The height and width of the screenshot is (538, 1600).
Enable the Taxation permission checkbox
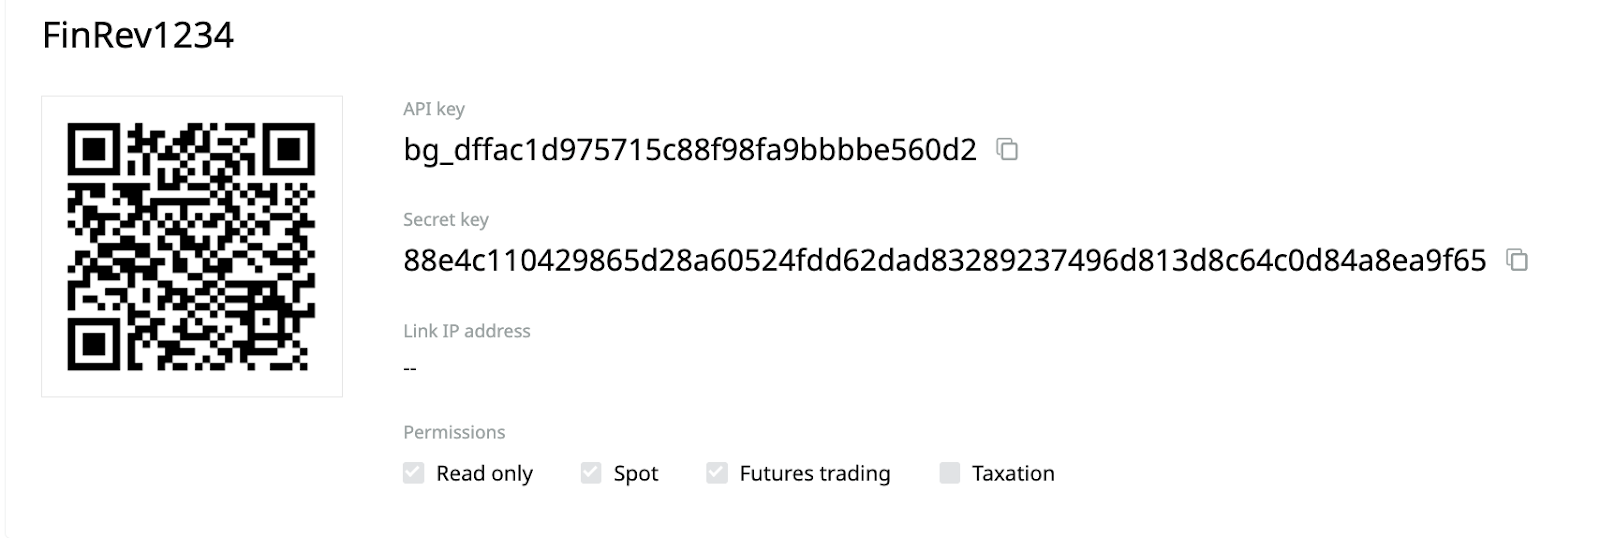[x=950, y=473]
